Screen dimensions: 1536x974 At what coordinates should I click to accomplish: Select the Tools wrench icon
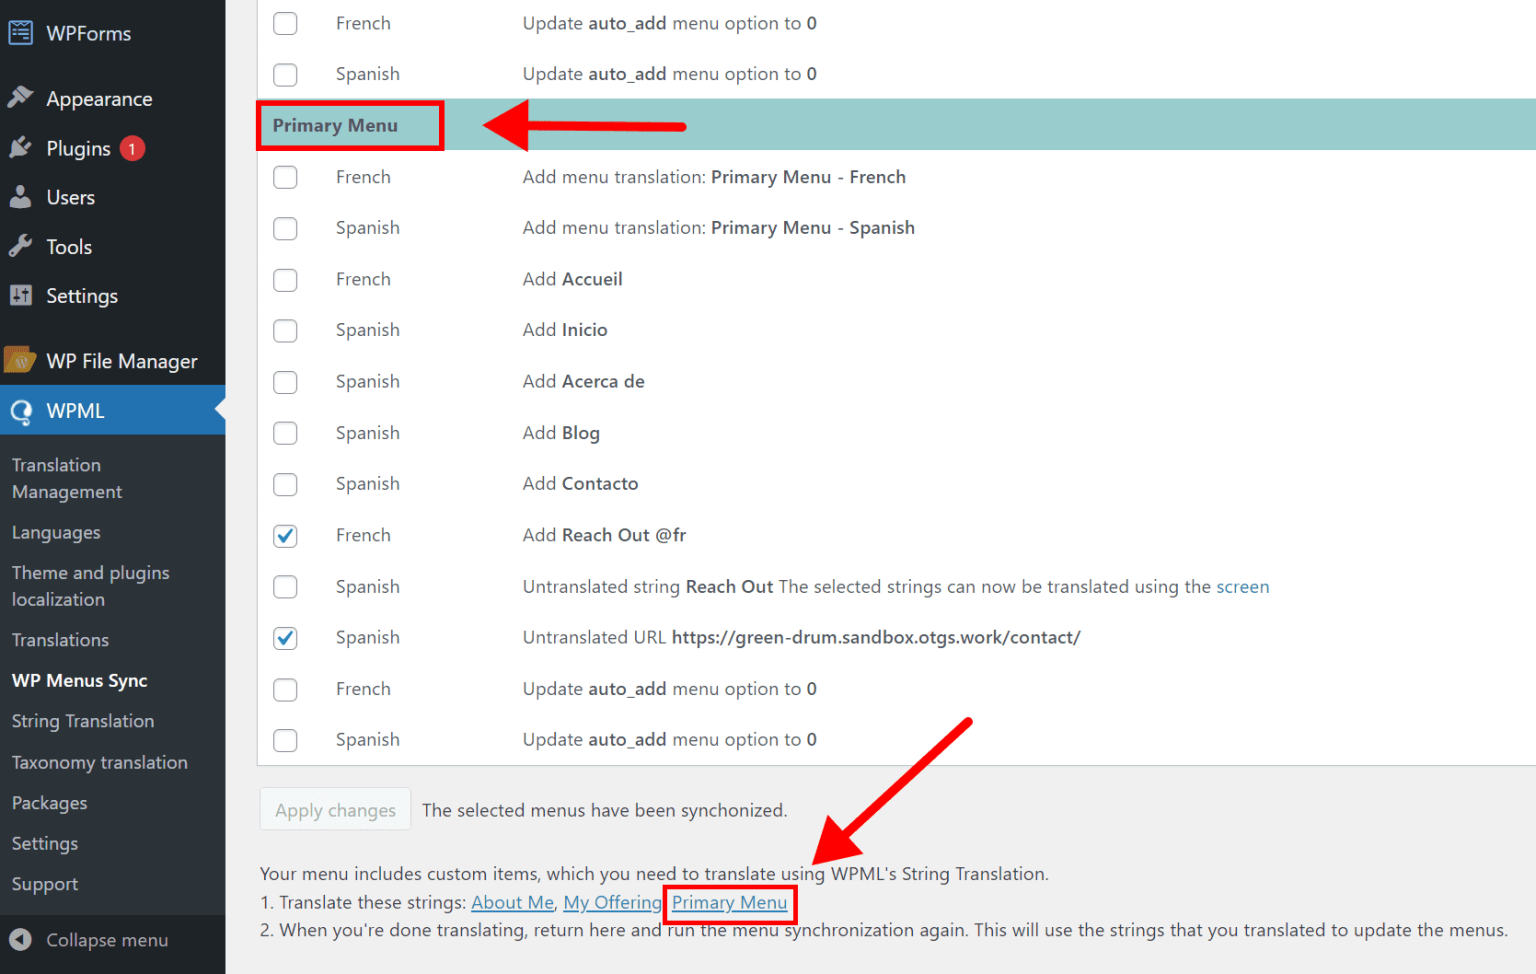tap(21, 246)
